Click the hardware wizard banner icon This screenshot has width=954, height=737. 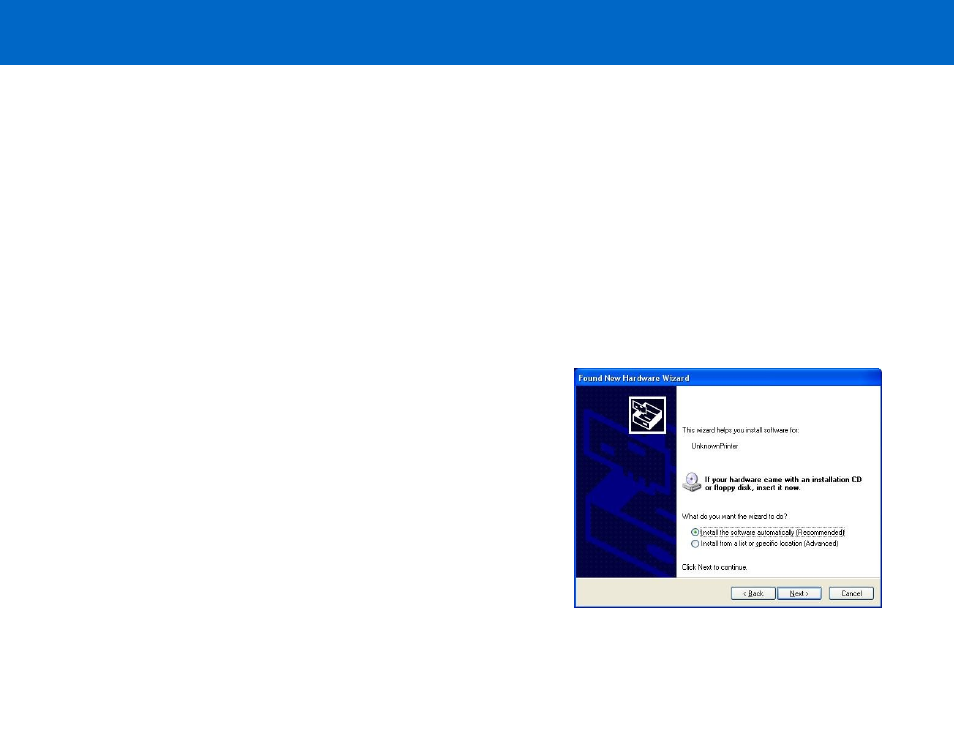(x=647, y=415)
